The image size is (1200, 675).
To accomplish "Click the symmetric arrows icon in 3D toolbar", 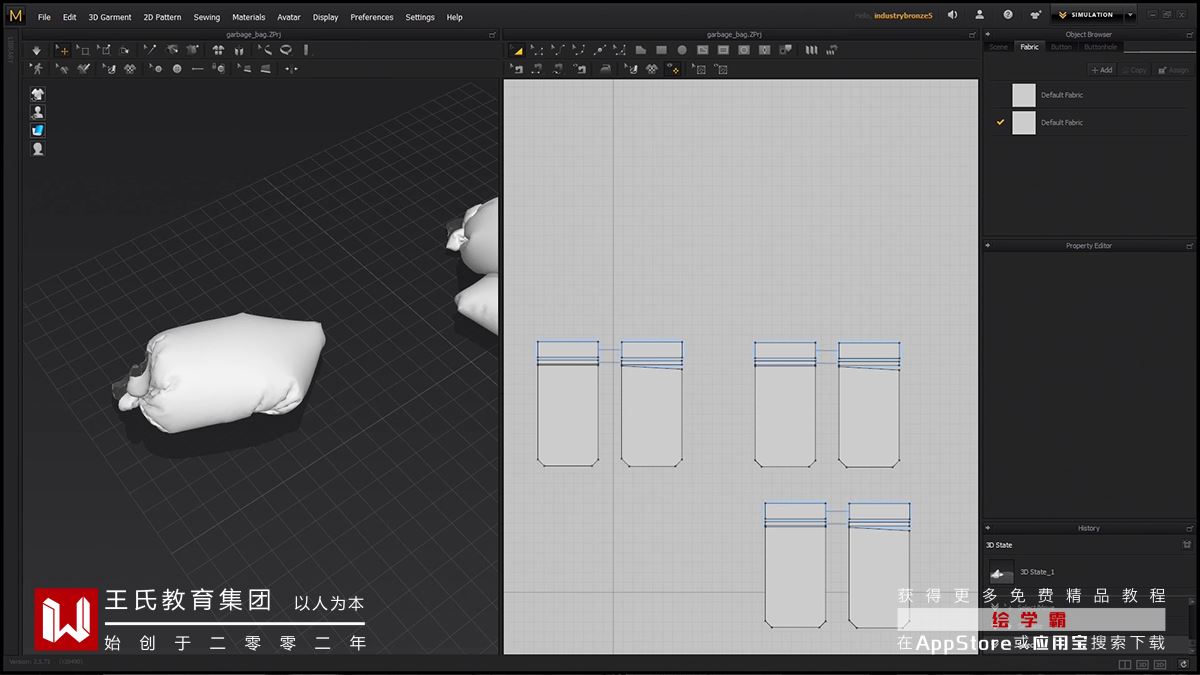I will 290,69.
